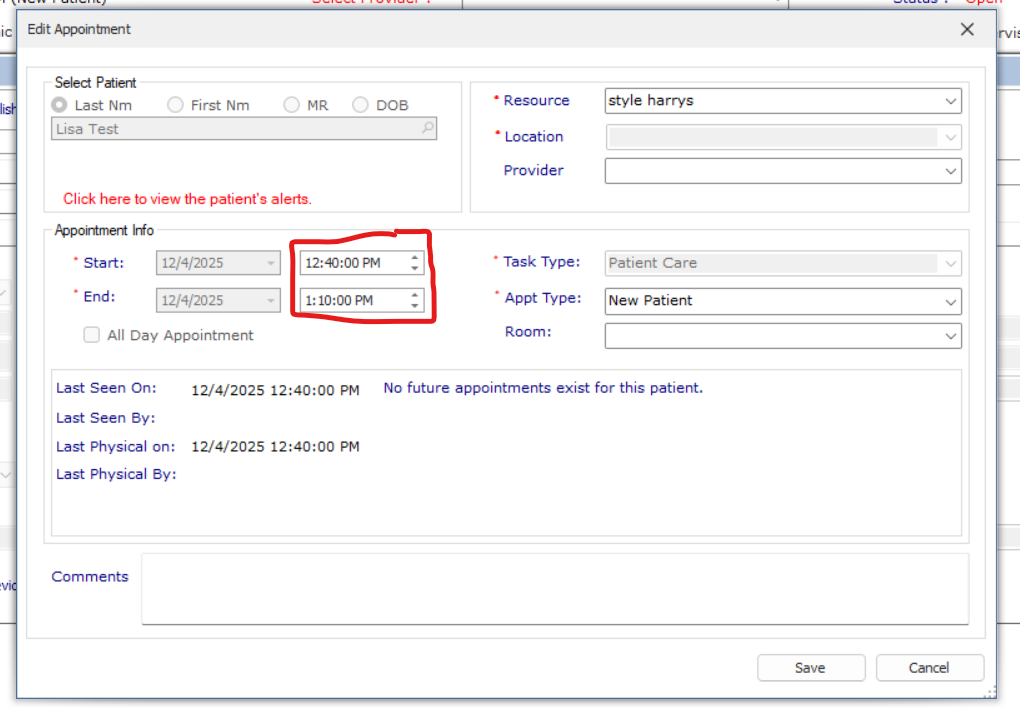Click the patient search magnifier icon

427,128
